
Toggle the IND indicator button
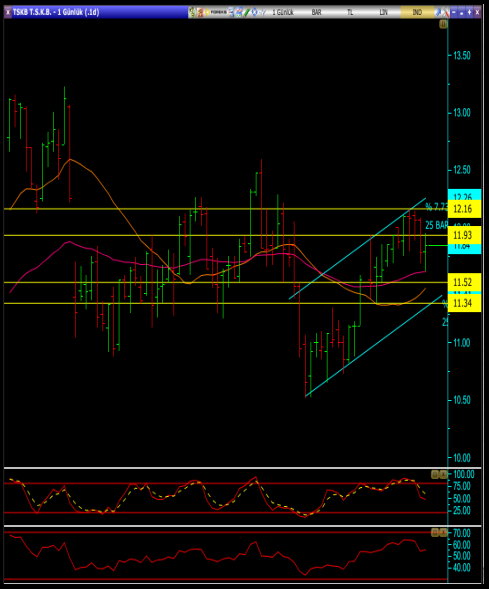[417, 12]
